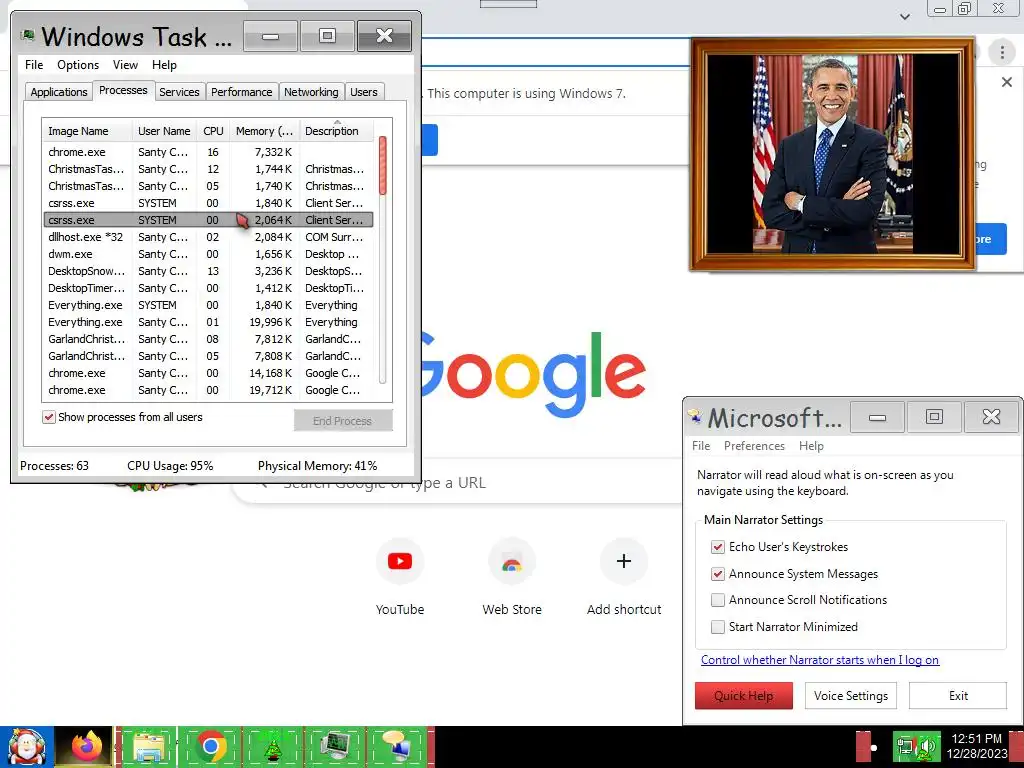This screenshot has height=768, width=1024.
Task: Open Voice Settings in Narrator
Action: [x=851, y=696]
